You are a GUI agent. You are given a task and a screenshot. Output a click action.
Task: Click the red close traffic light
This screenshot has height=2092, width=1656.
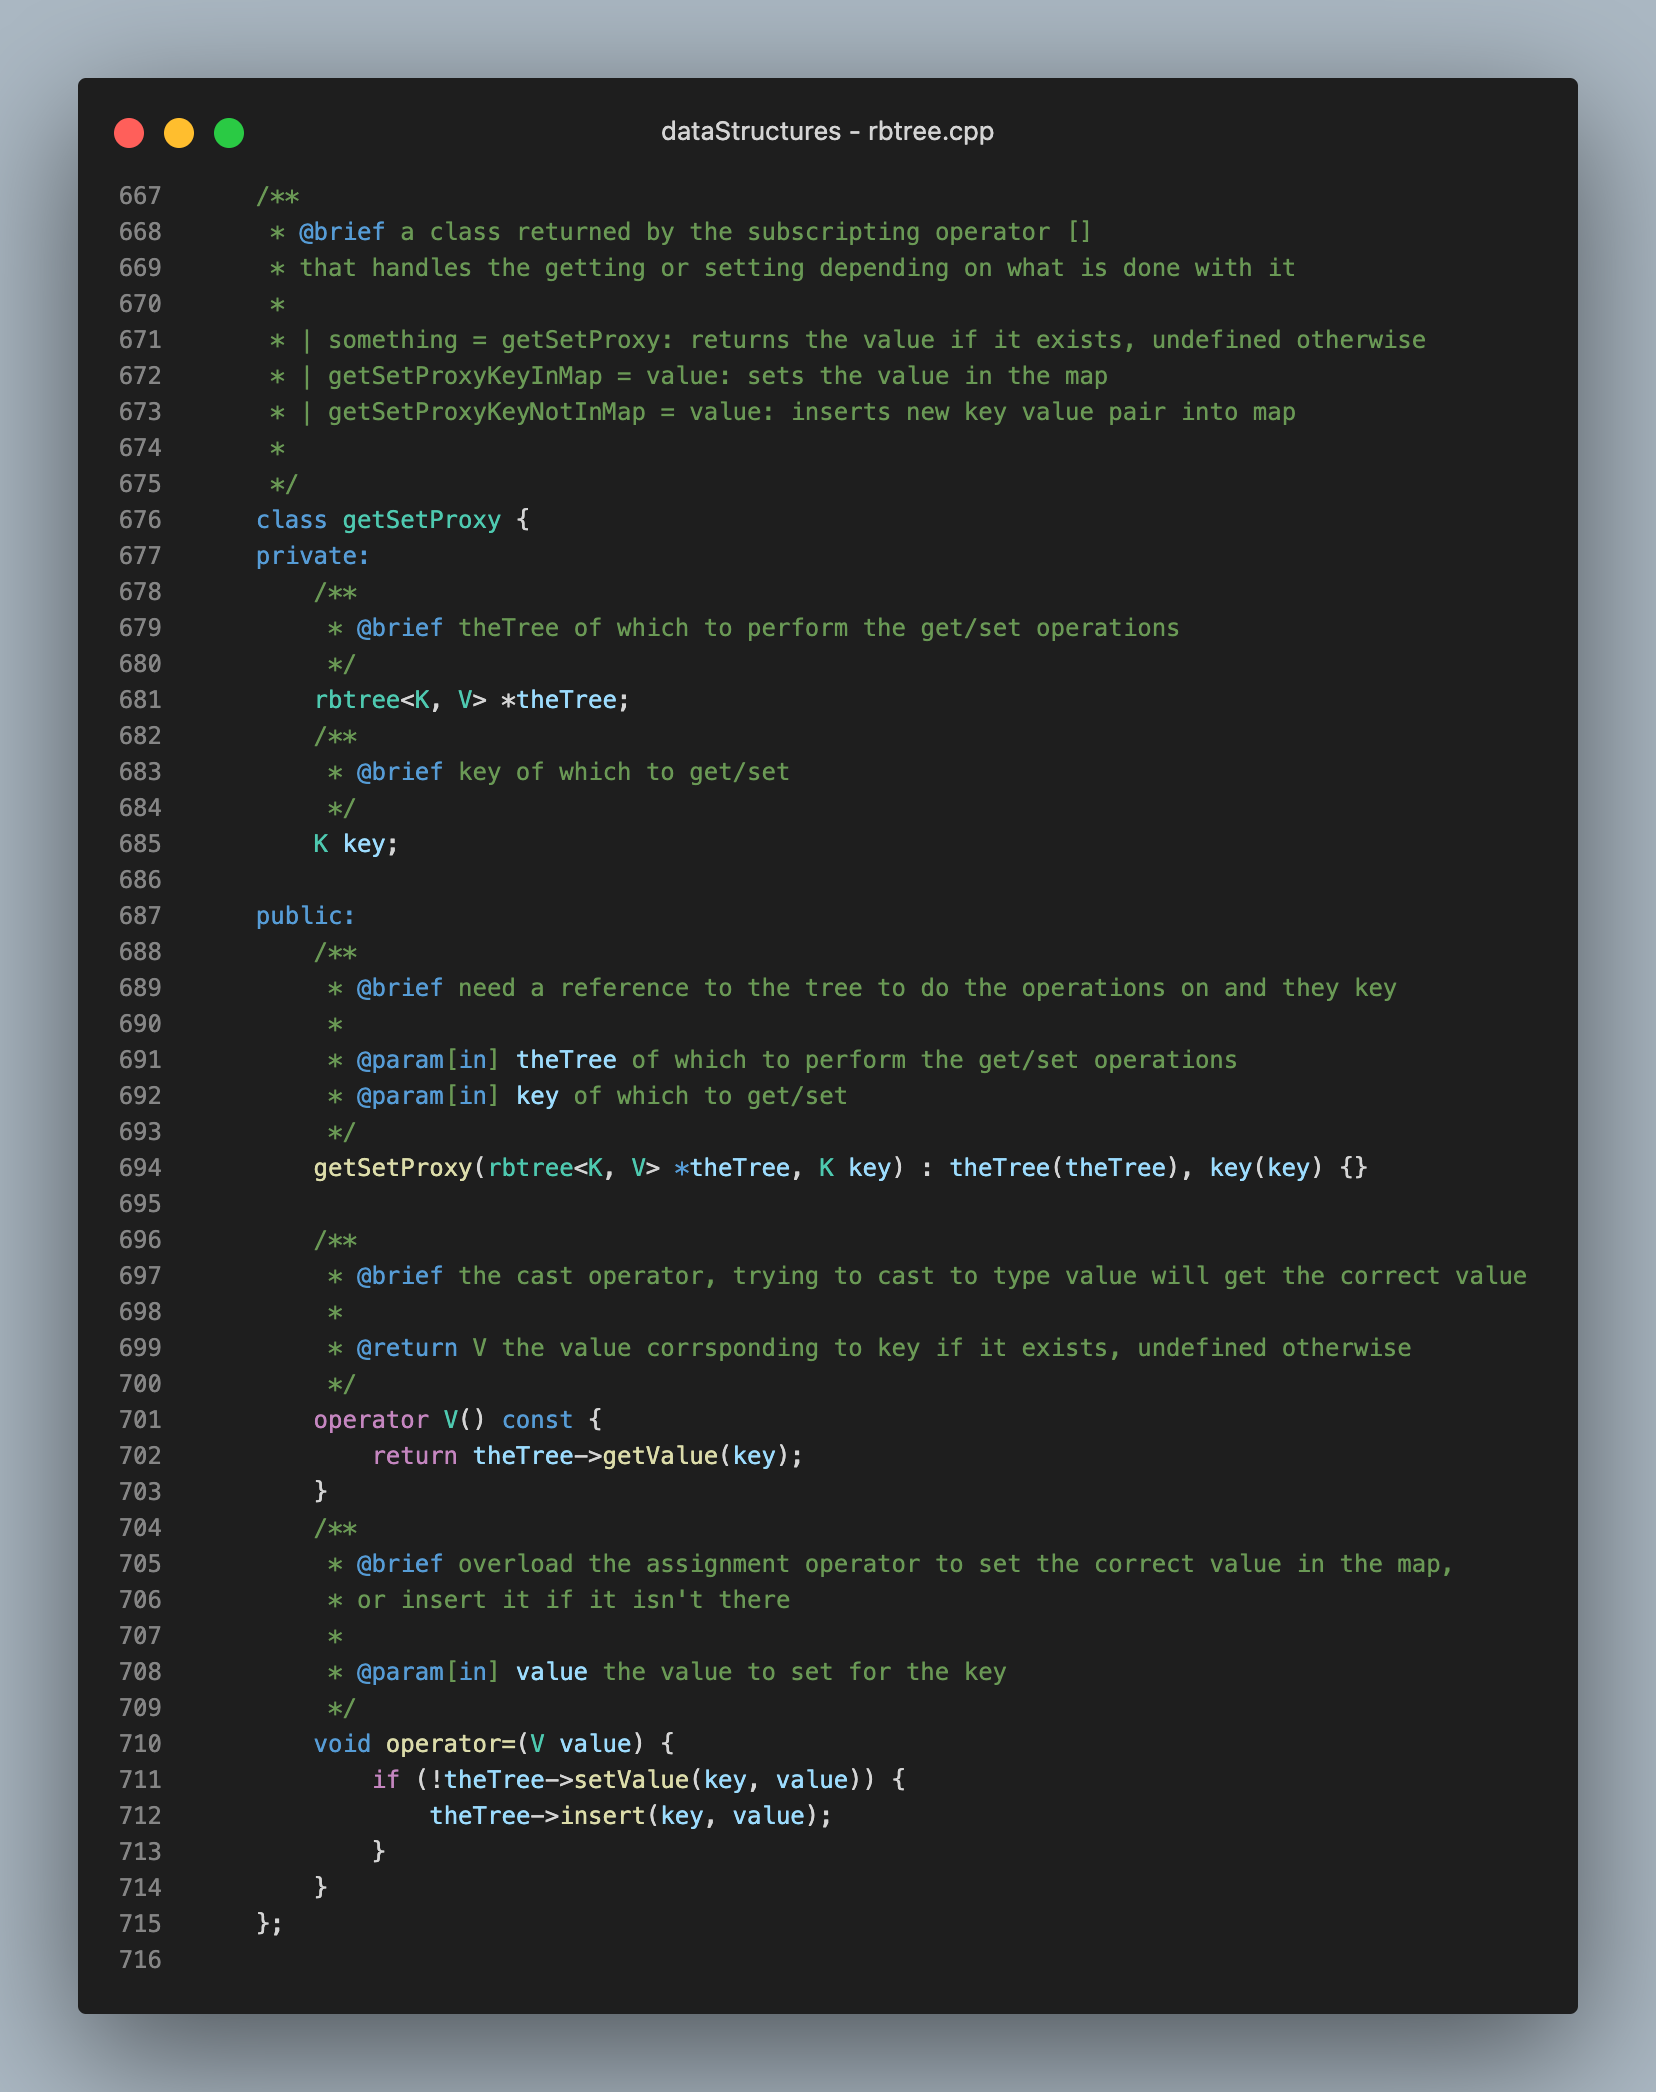click(x=129, y=131)
